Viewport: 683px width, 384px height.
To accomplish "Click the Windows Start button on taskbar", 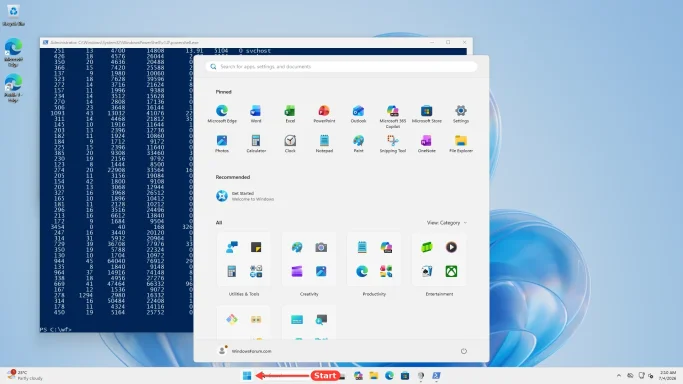I will point(247,375).
